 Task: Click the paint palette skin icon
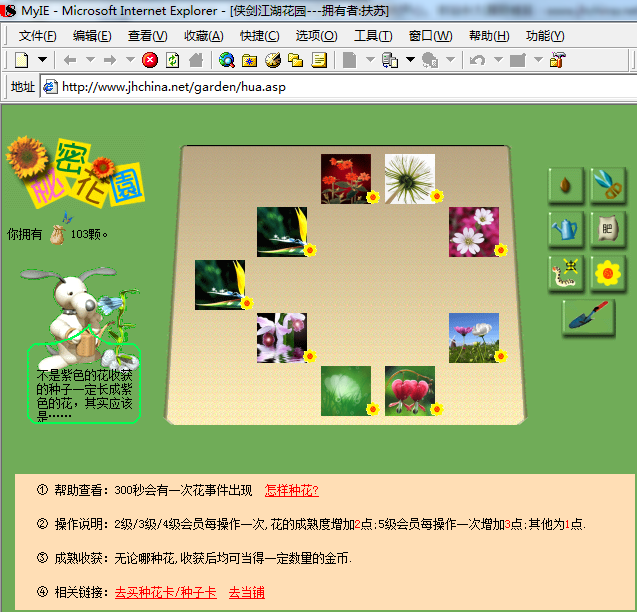(273, 60)
